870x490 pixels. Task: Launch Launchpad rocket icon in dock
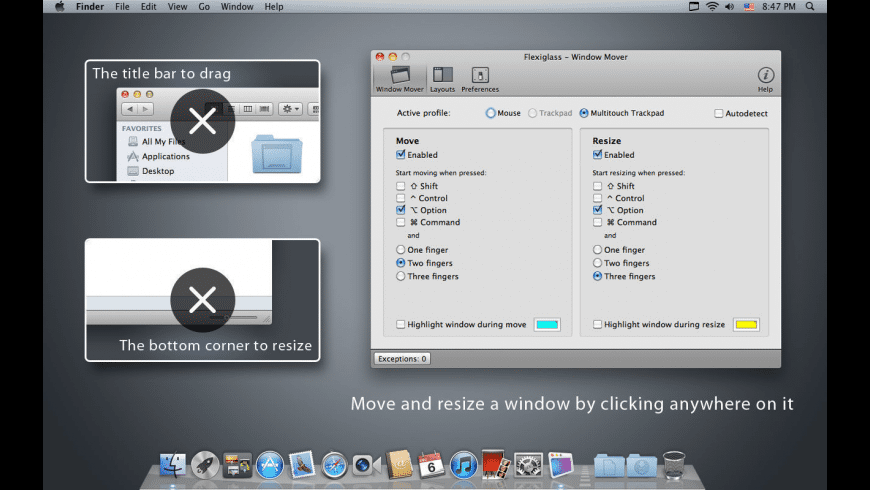[205, 464]
